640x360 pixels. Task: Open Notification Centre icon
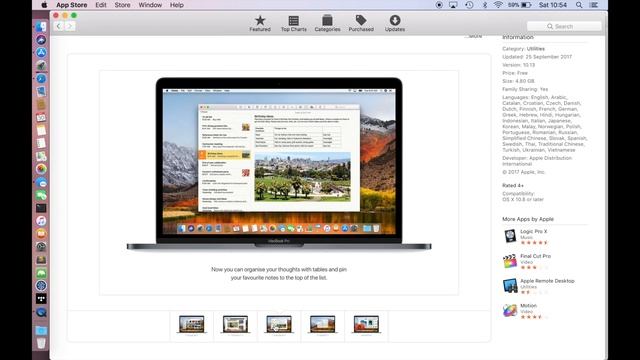[x=594, y=5]
